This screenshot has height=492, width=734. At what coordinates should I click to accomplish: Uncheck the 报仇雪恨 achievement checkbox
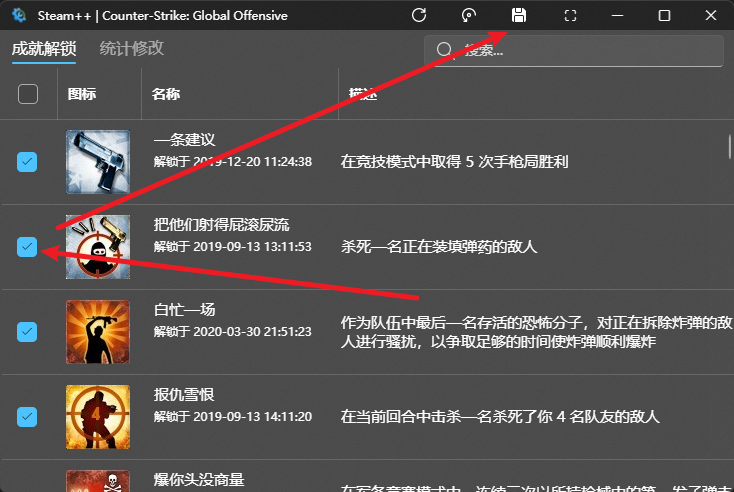pyautogui.click(x=27, y=417)
